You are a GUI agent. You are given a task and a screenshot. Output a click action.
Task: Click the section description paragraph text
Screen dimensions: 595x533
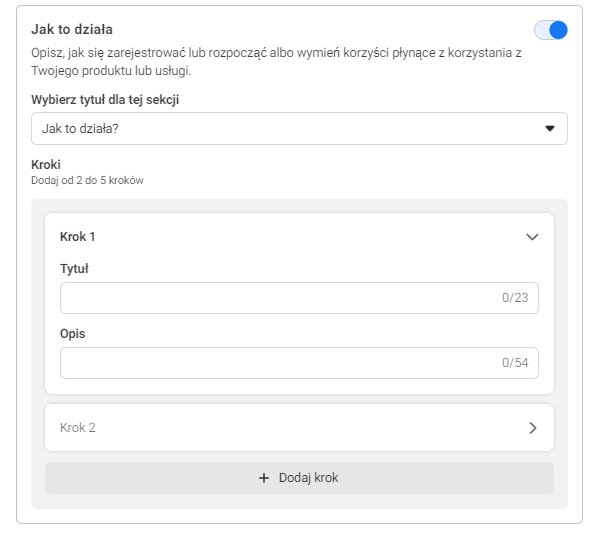point(276,61)
